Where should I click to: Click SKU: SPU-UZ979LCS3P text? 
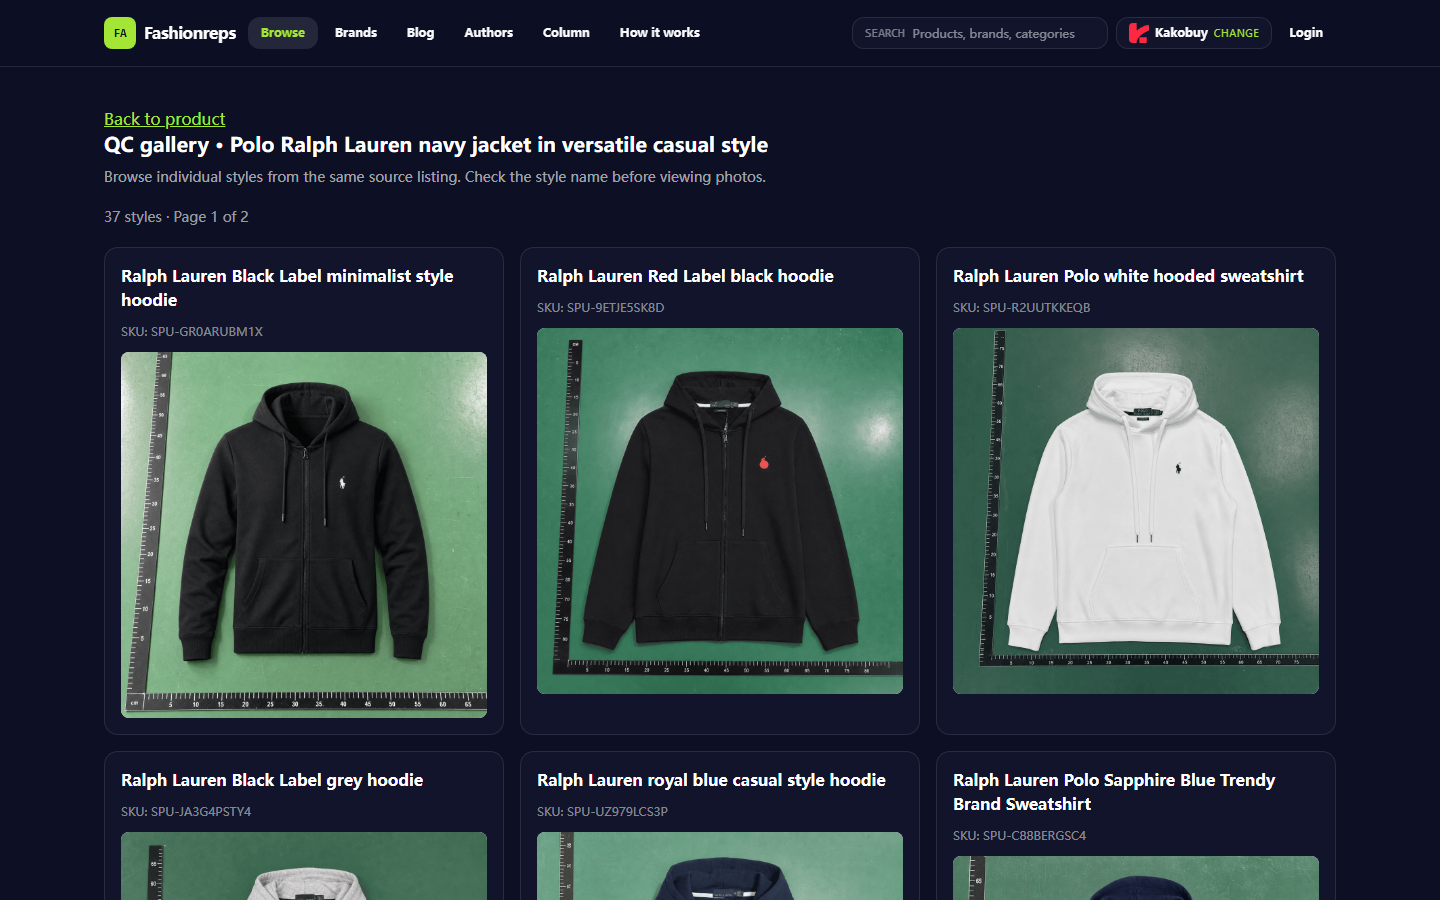(x=602, y=811)
